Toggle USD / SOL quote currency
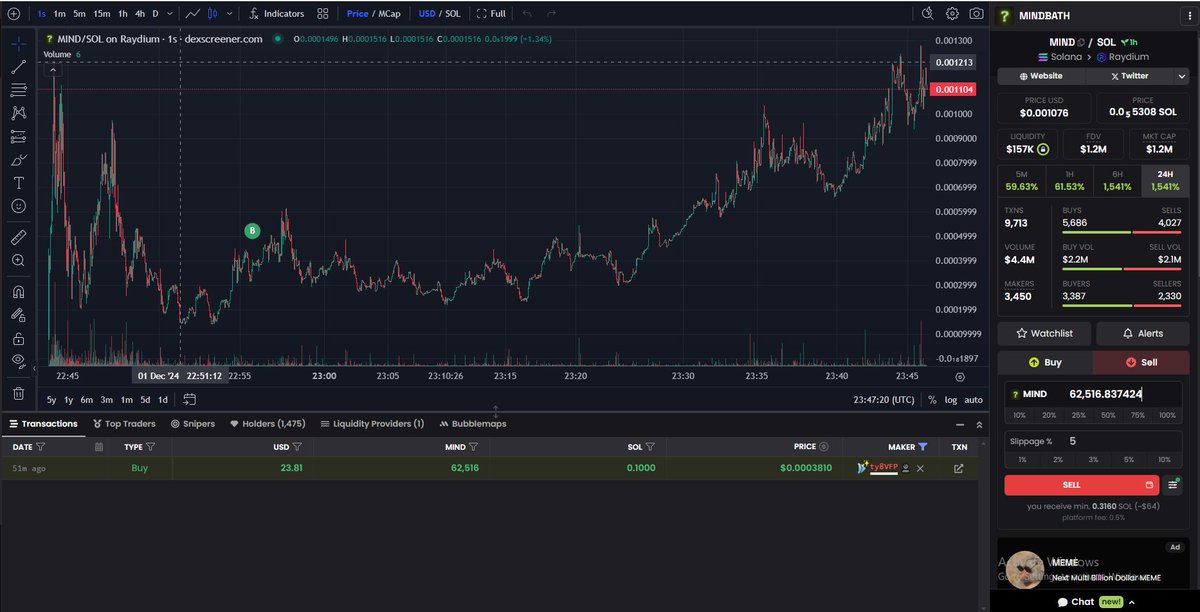1200x612 pixels. click(x=439, y=14)
